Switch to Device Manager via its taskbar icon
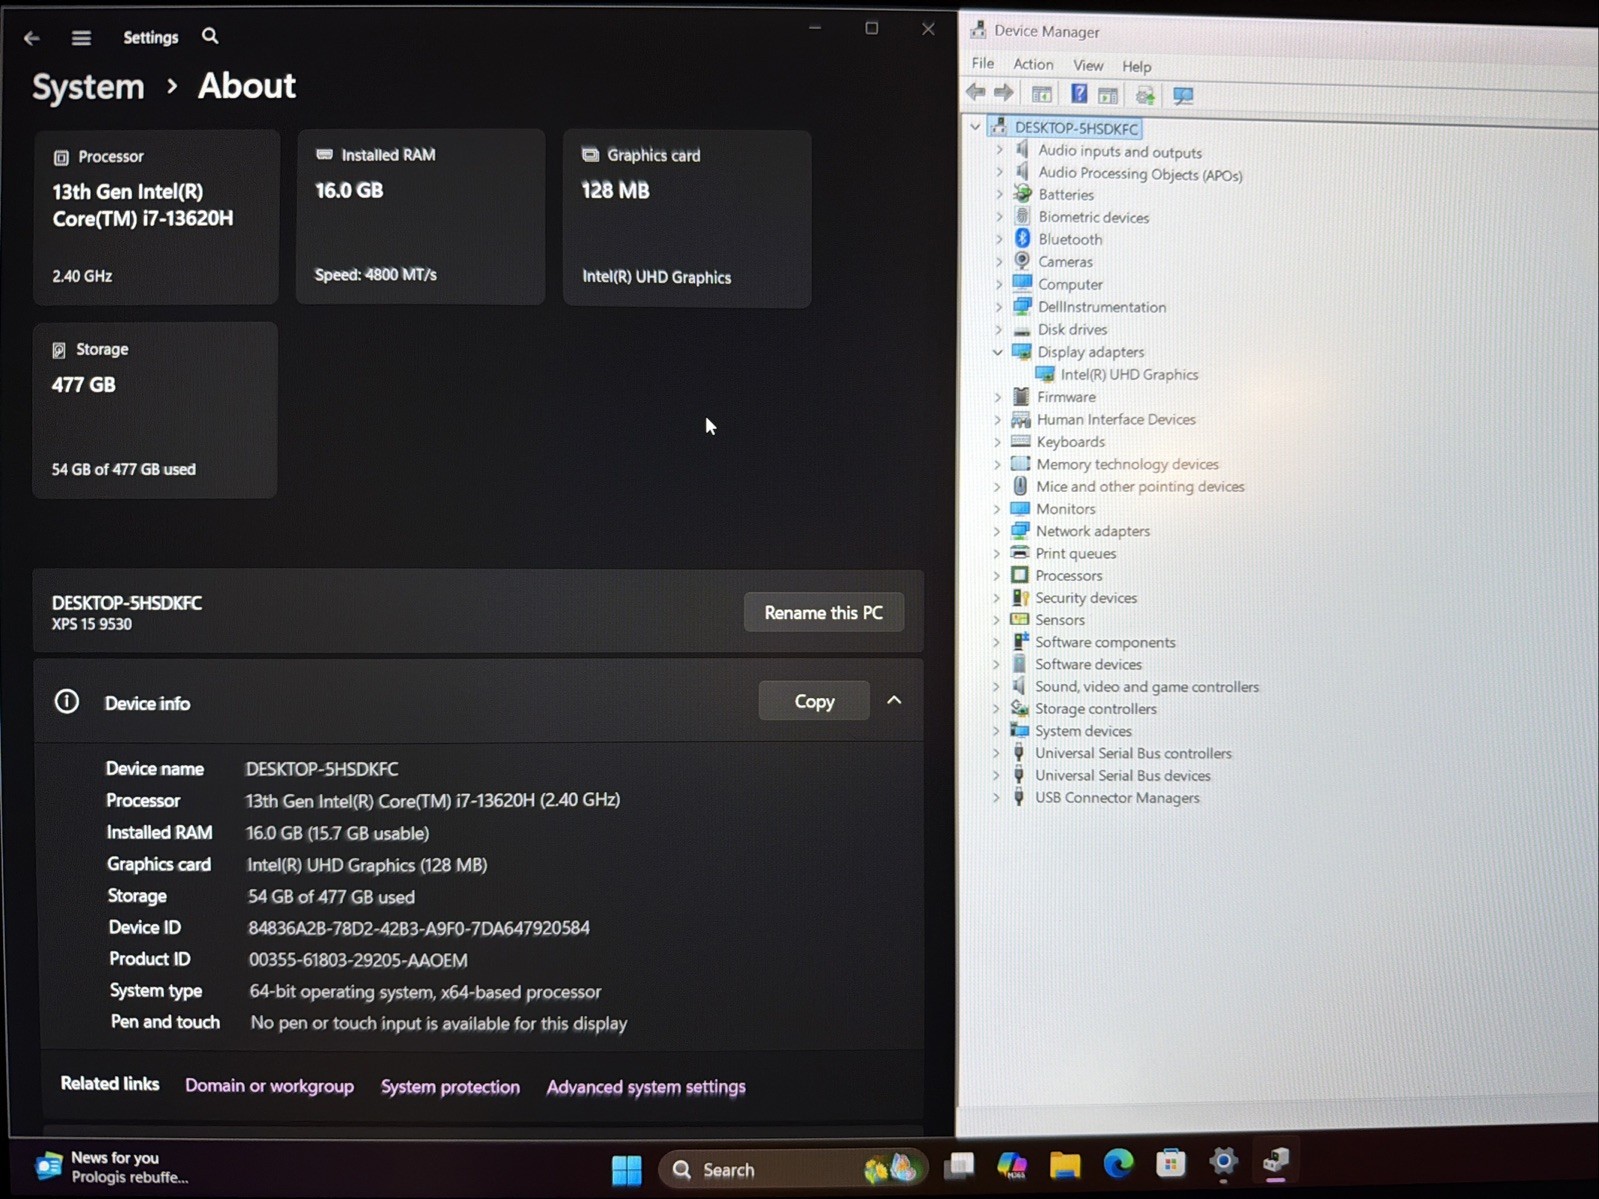The width and height of the screenshot is (1599, 1199). coord(1276,1160)
